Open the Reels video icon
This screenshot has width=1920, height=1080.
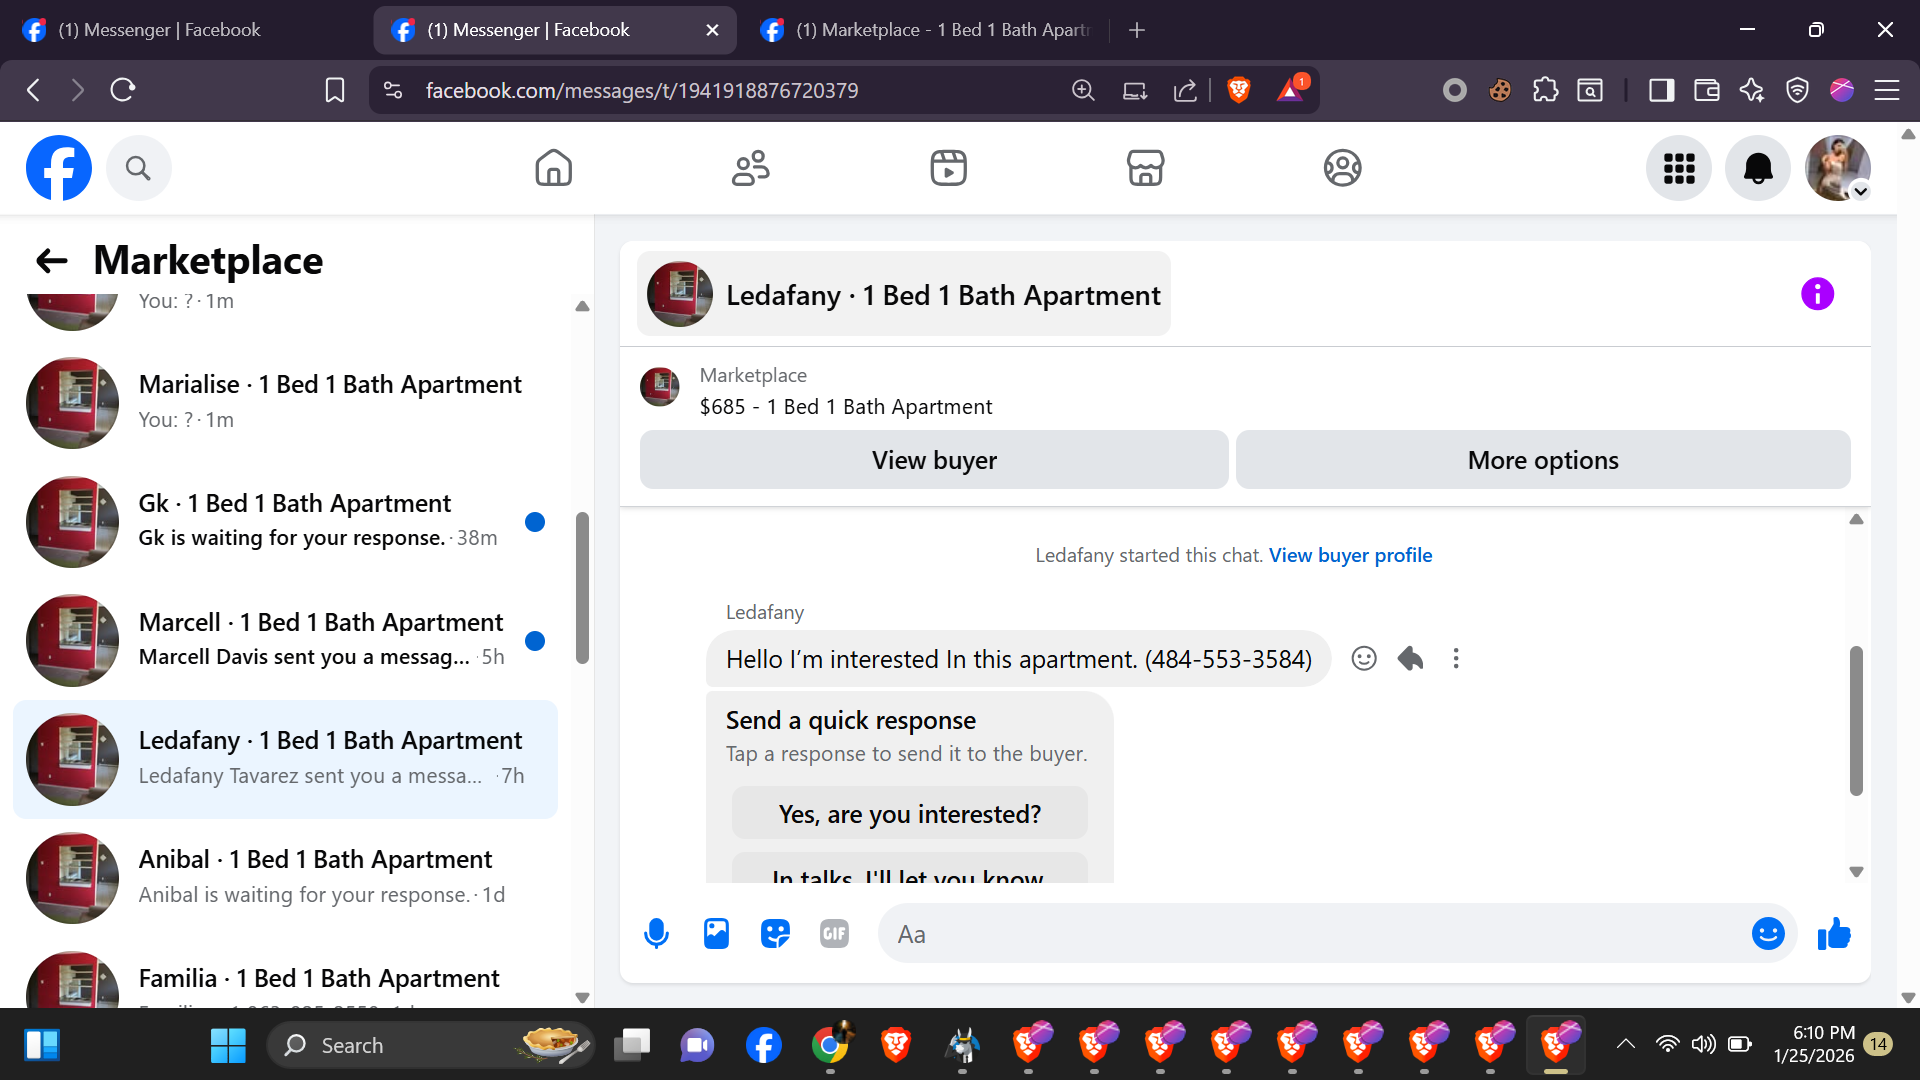(948, 168)
